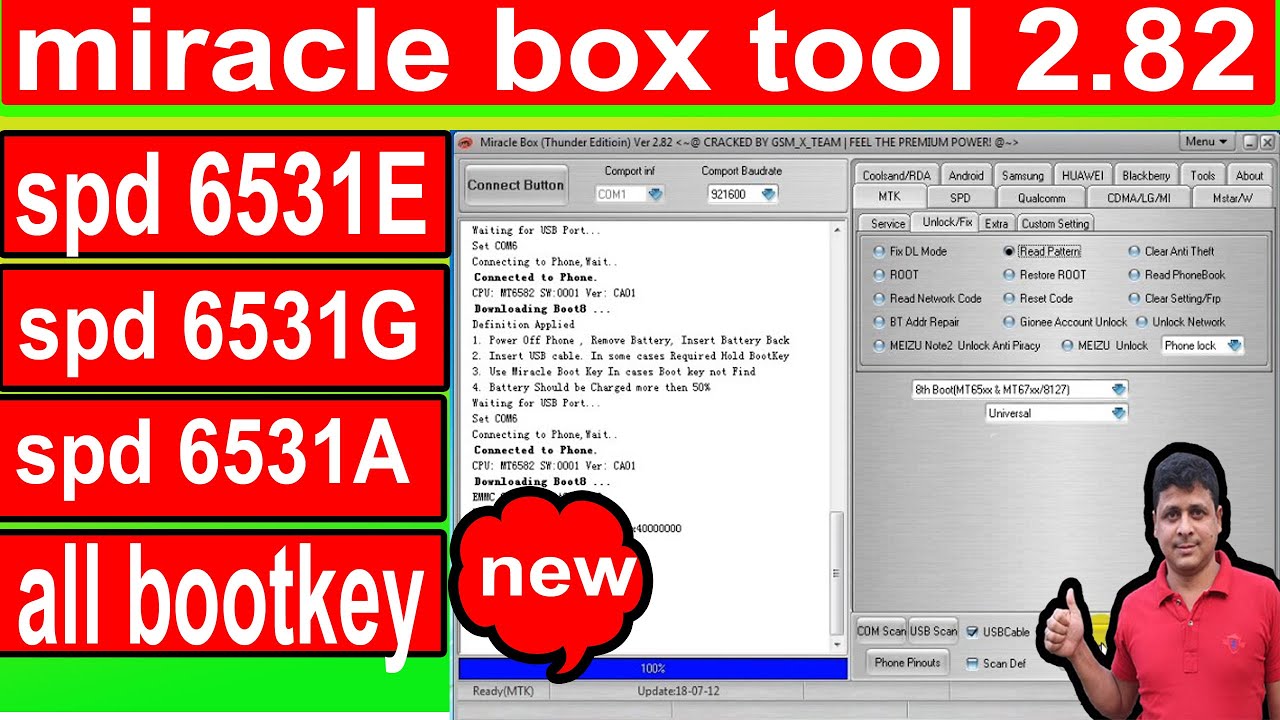Open Phone Pinouts
Viewport: 1280px width, 720px height.
(907, 663)
